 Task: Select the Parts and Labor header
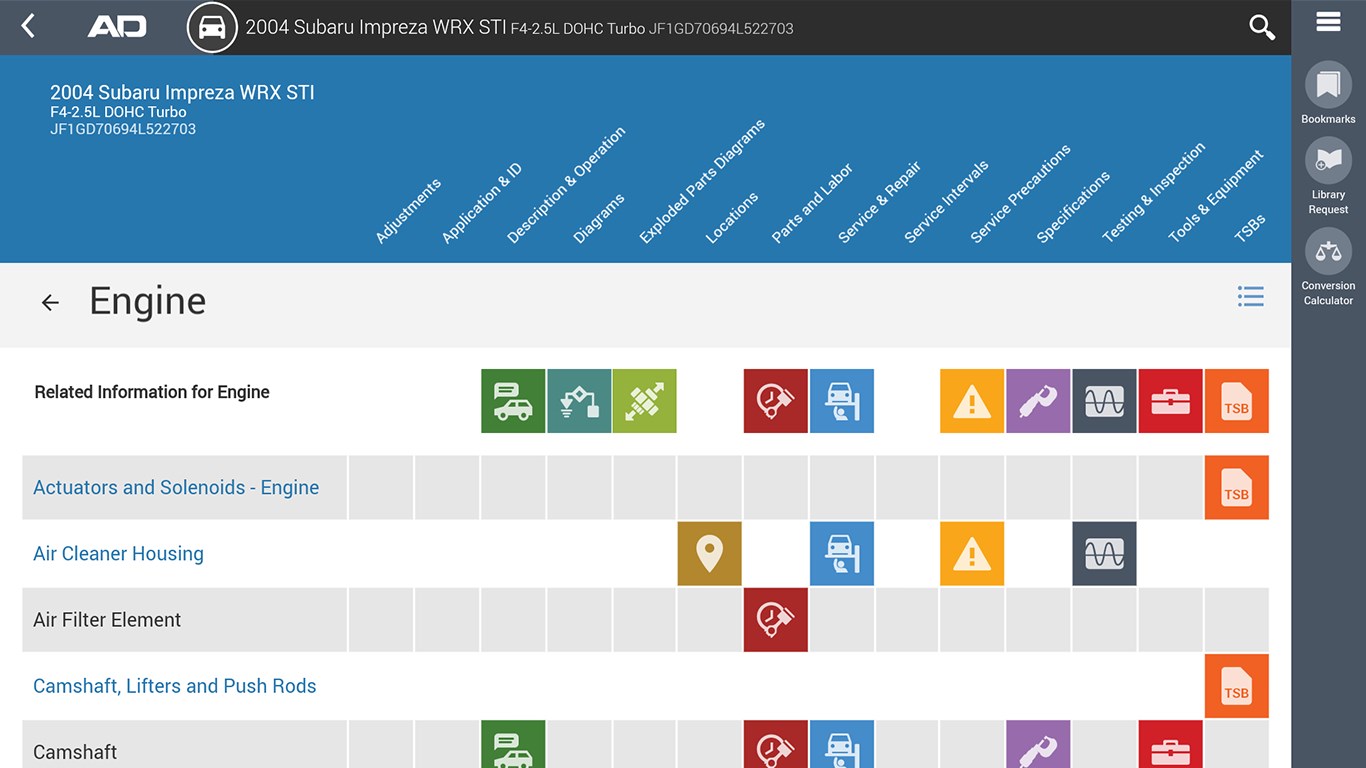[x=812, y=204]
